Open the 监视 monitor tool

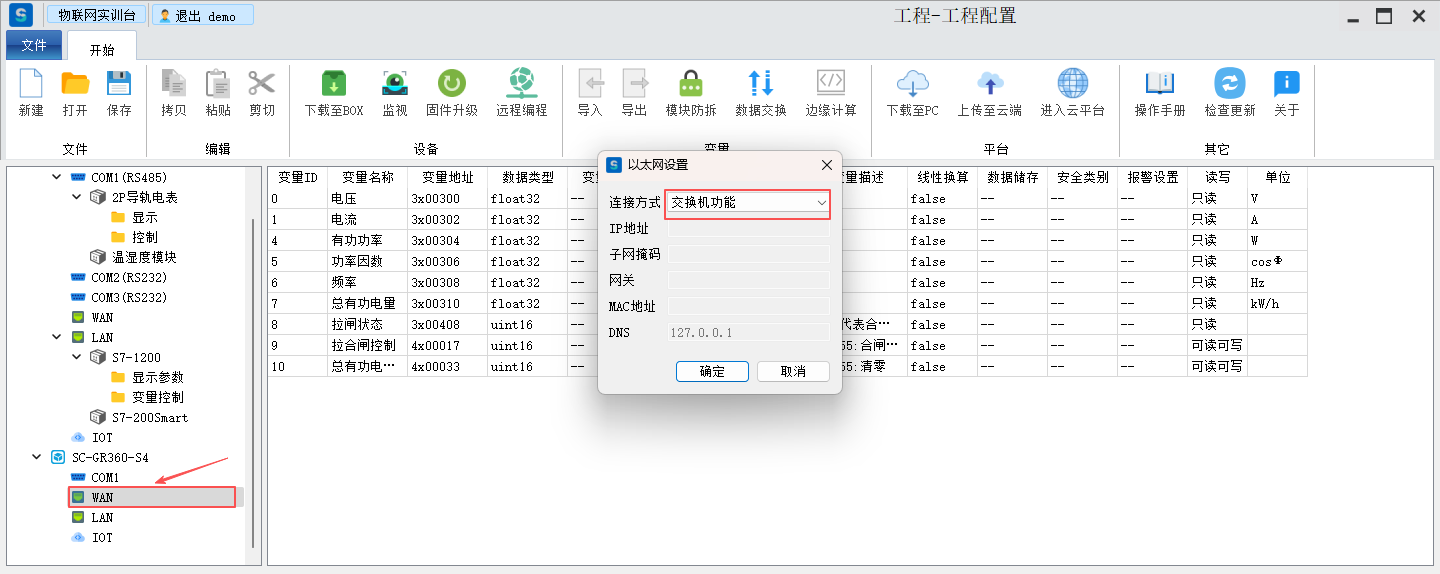(x=395, y=85)
